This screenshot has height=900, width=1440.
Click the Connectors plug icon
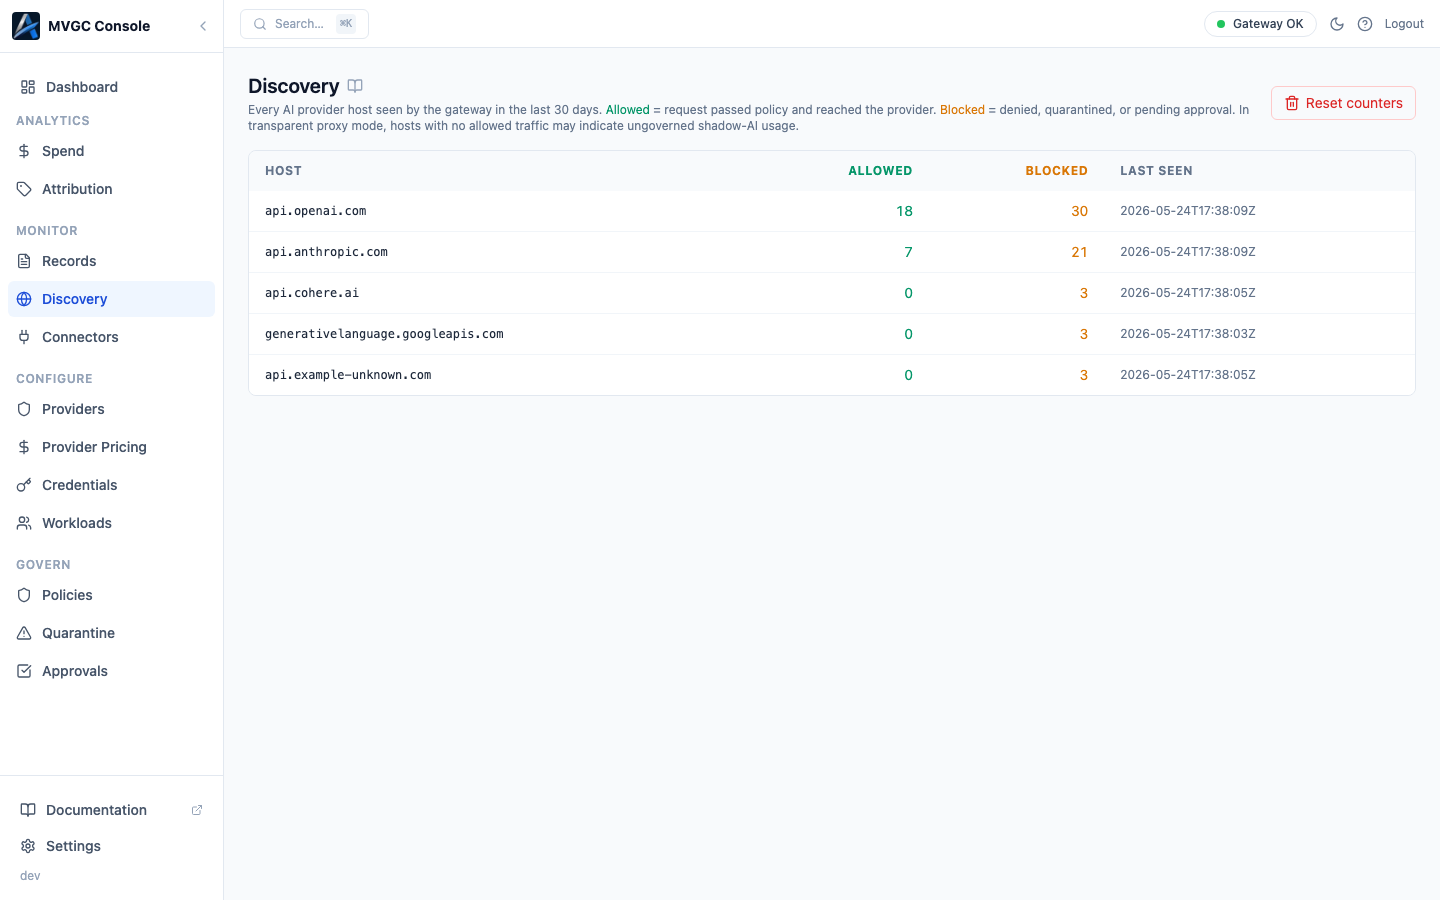point(24,337)
